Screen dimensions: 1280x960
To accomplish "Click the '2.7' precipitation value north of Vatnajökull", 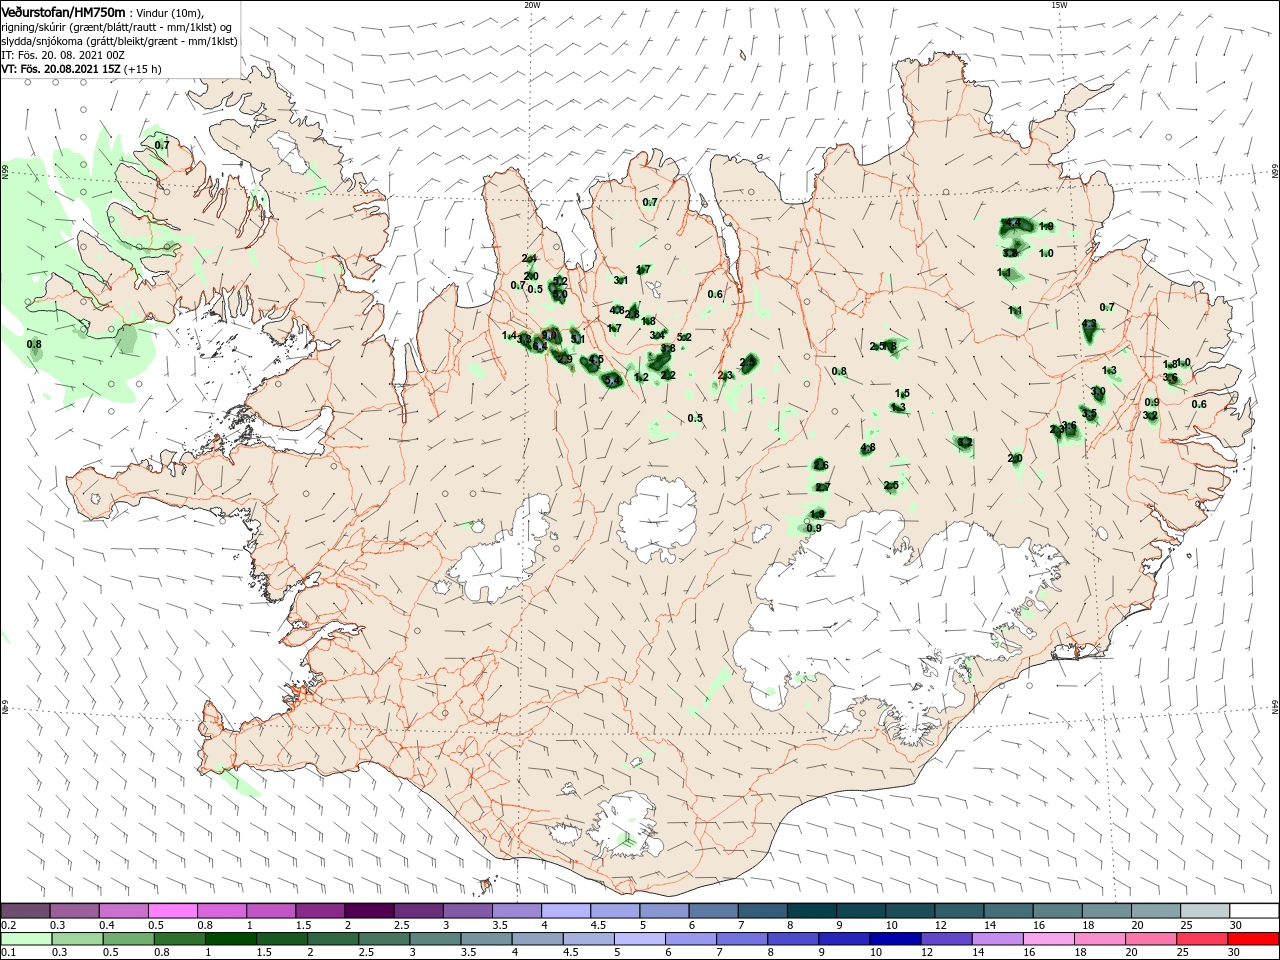I will tap(823, 487).
